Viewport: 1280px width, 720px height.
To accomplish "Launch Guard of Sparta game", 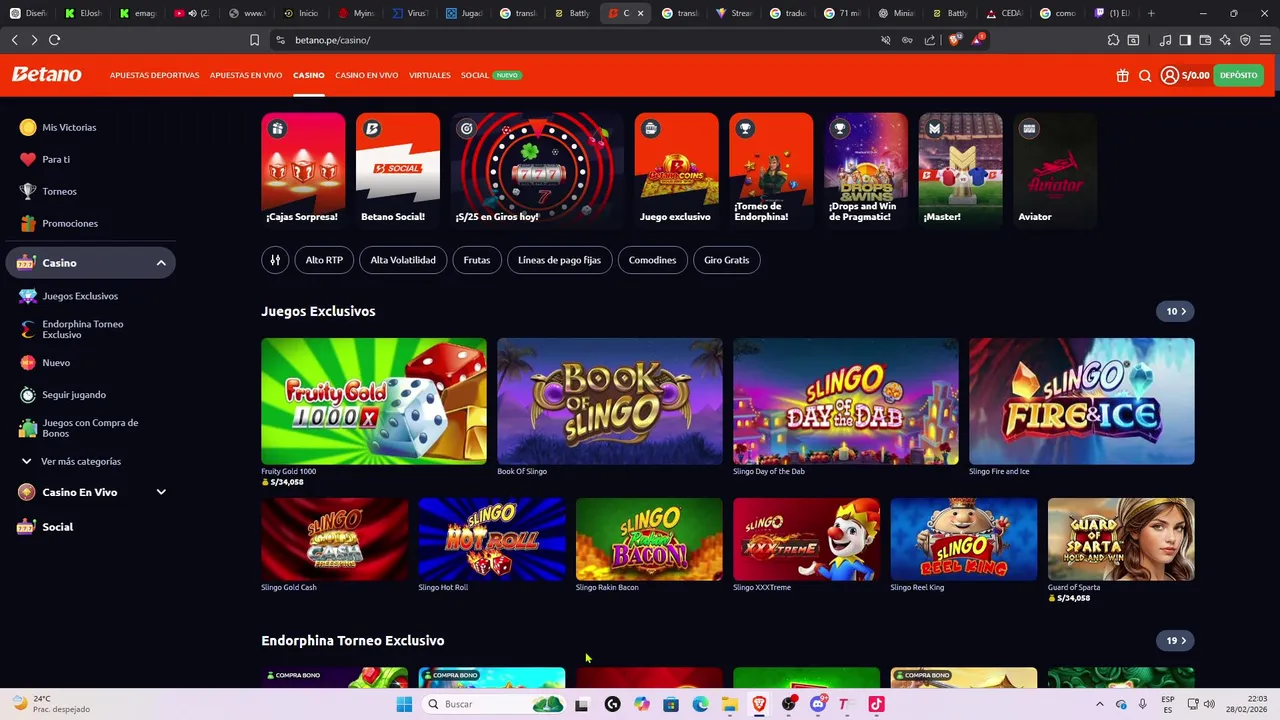I will tap(1121, 539).
